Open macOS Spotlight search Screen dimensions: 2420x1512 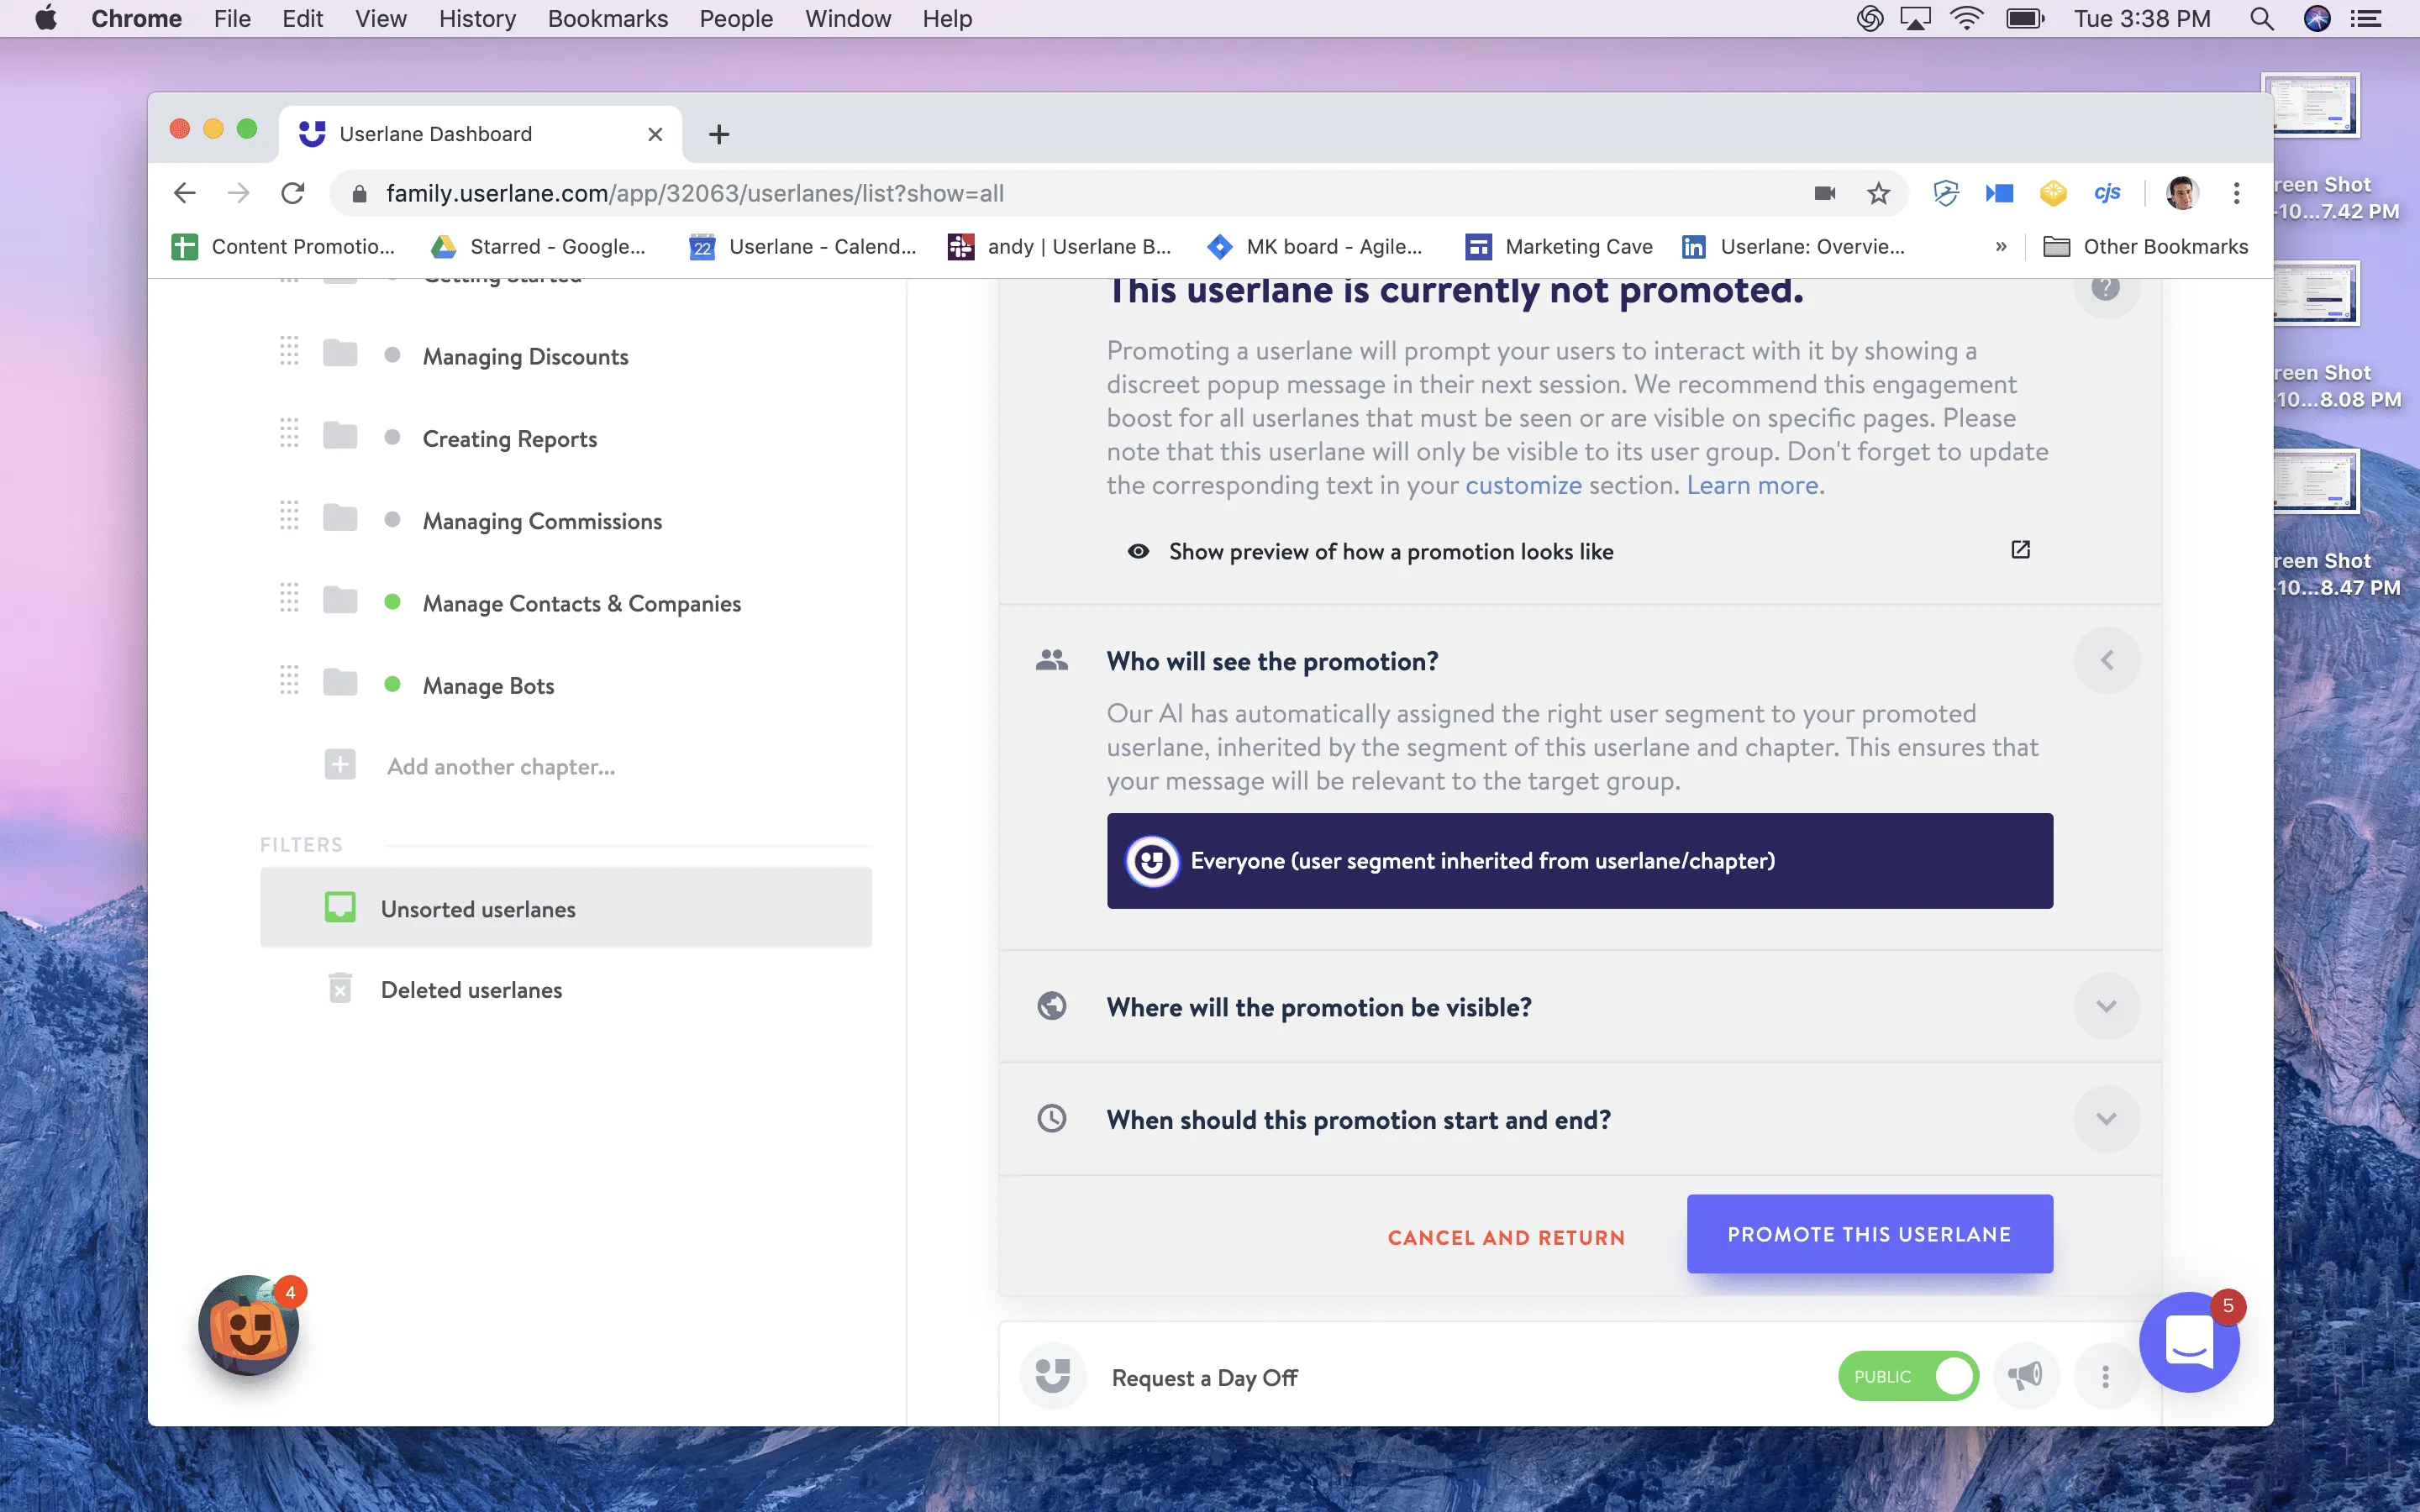click(x=2261, y=18)
